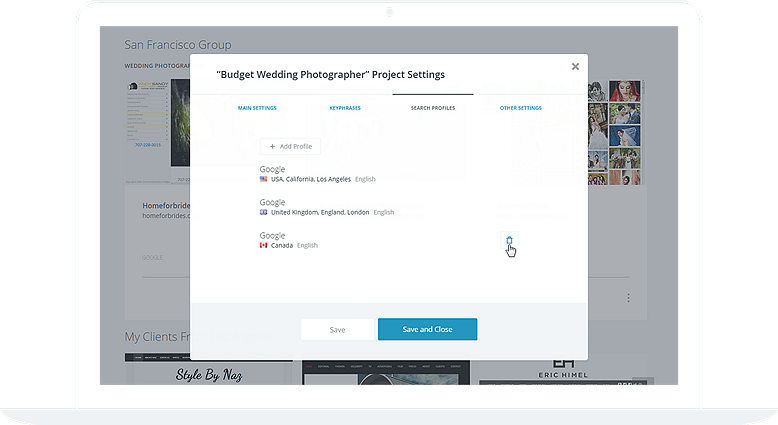Select the Google Canada profile
This screenshot has width=778, height=425.
tap(289, 241)
